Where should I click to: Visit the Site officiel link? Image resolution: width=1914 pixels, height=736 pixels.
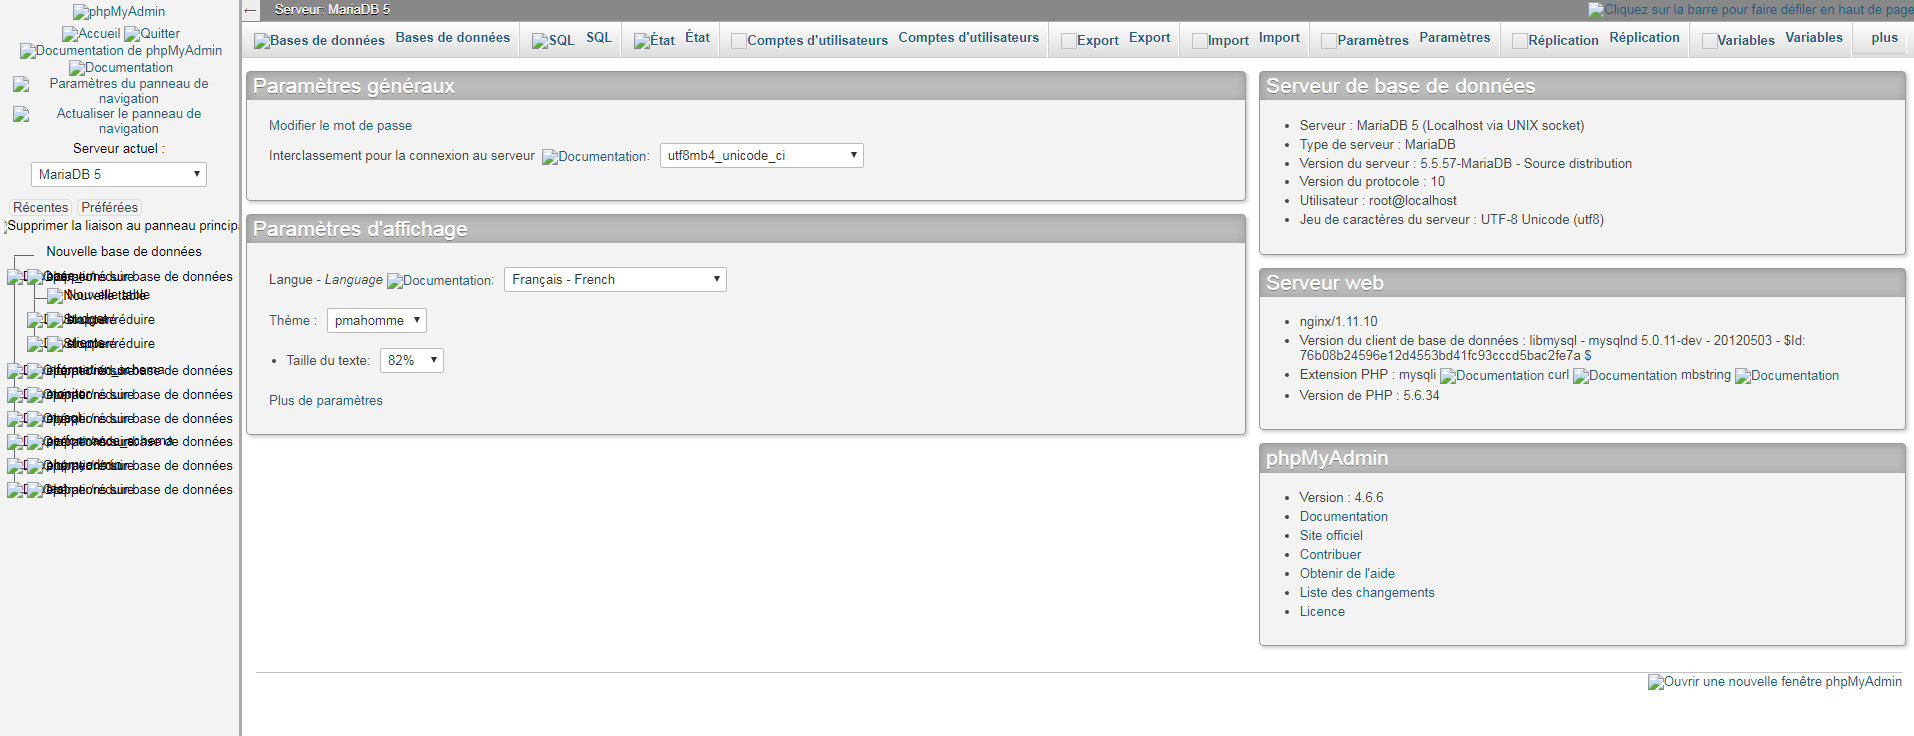coord(1331,536)
